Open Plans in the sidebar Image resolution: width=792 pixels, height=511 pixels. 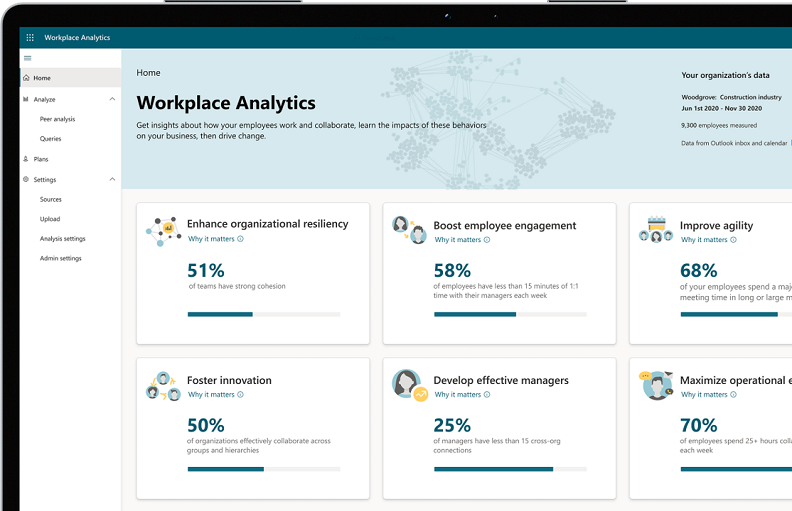pyautogui.click(x=41, y=159)
